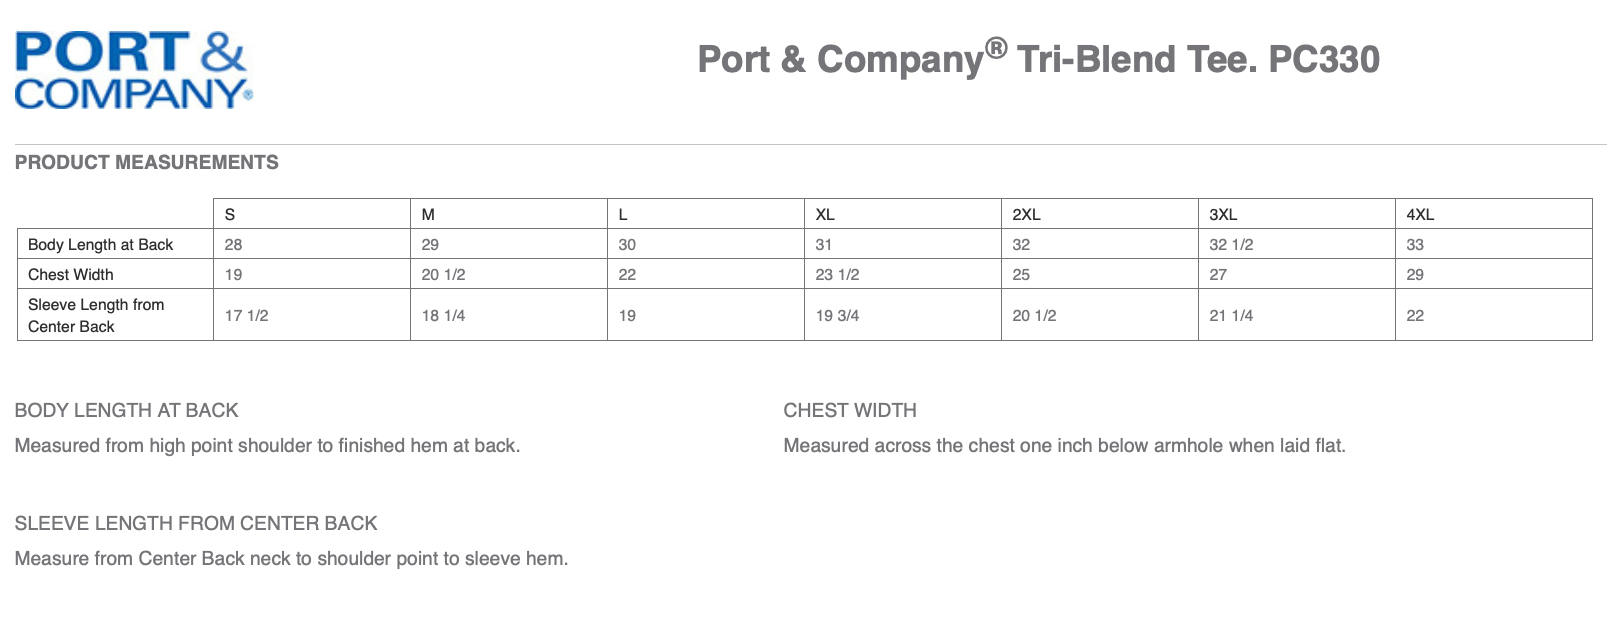1621x634 pixels.
Task: Click the SLEEVE LENGTH FROM CENTER BACK heading
Action: [x=196, y=523]
